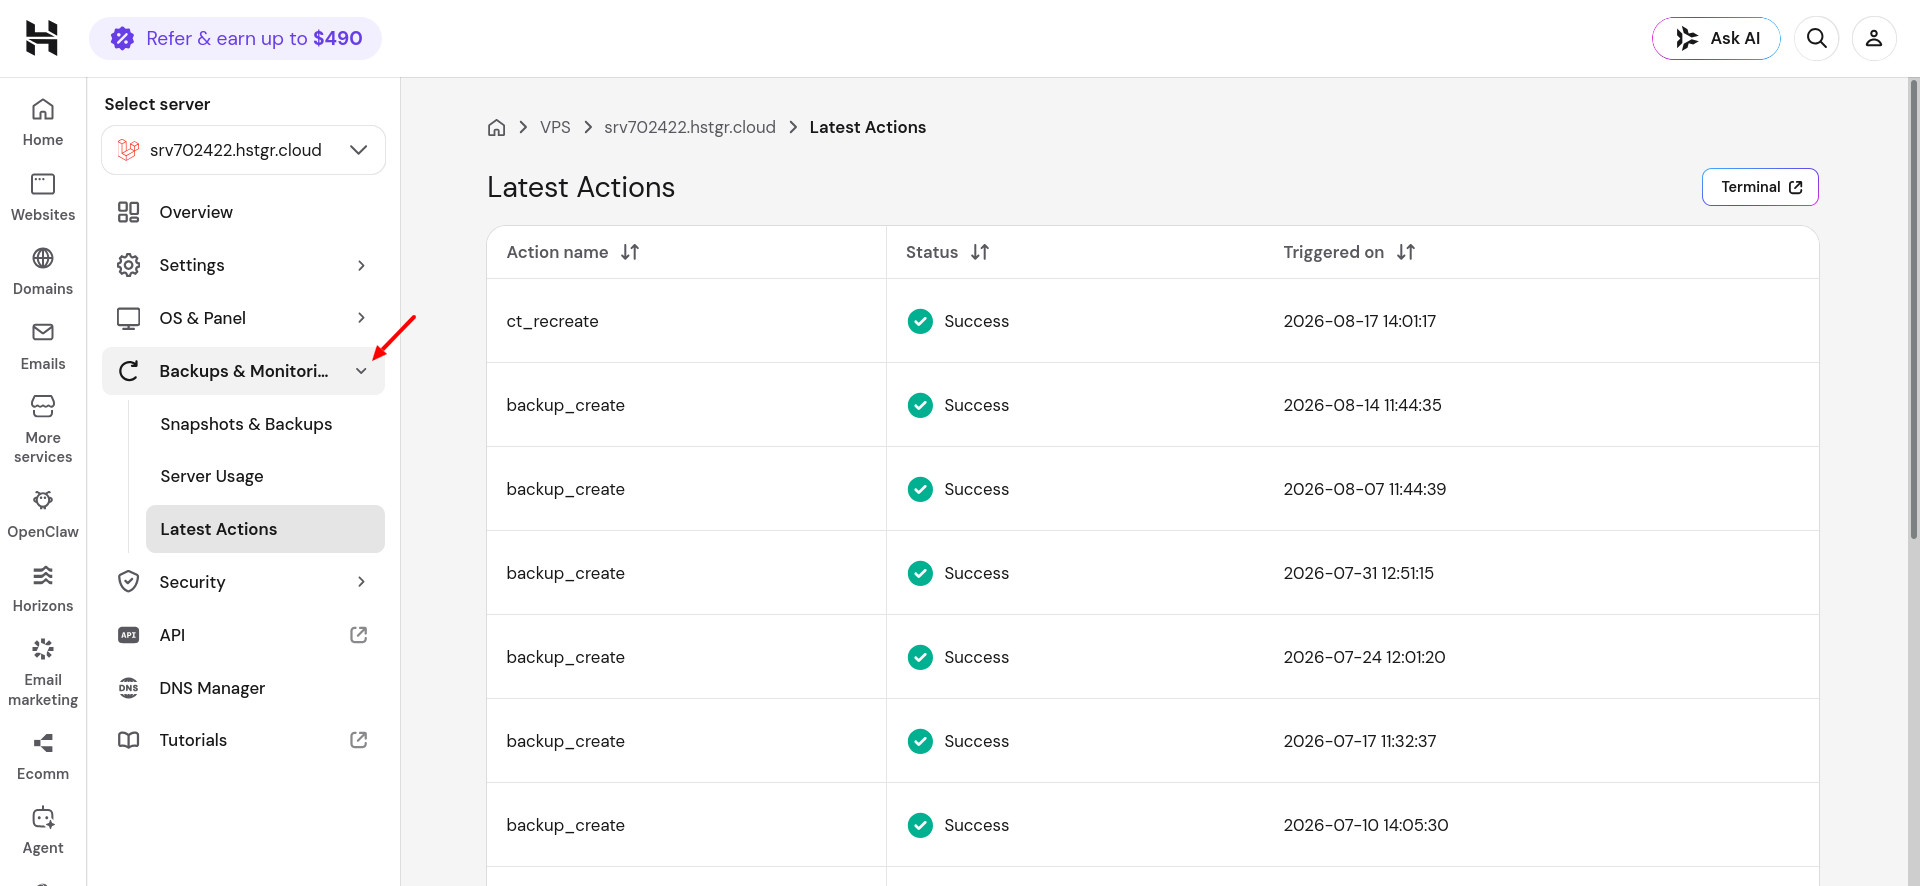Click timestamp 2026-07-10 14:05:30
This screenshot has width=1920, height=886.
pos(1366,825)
